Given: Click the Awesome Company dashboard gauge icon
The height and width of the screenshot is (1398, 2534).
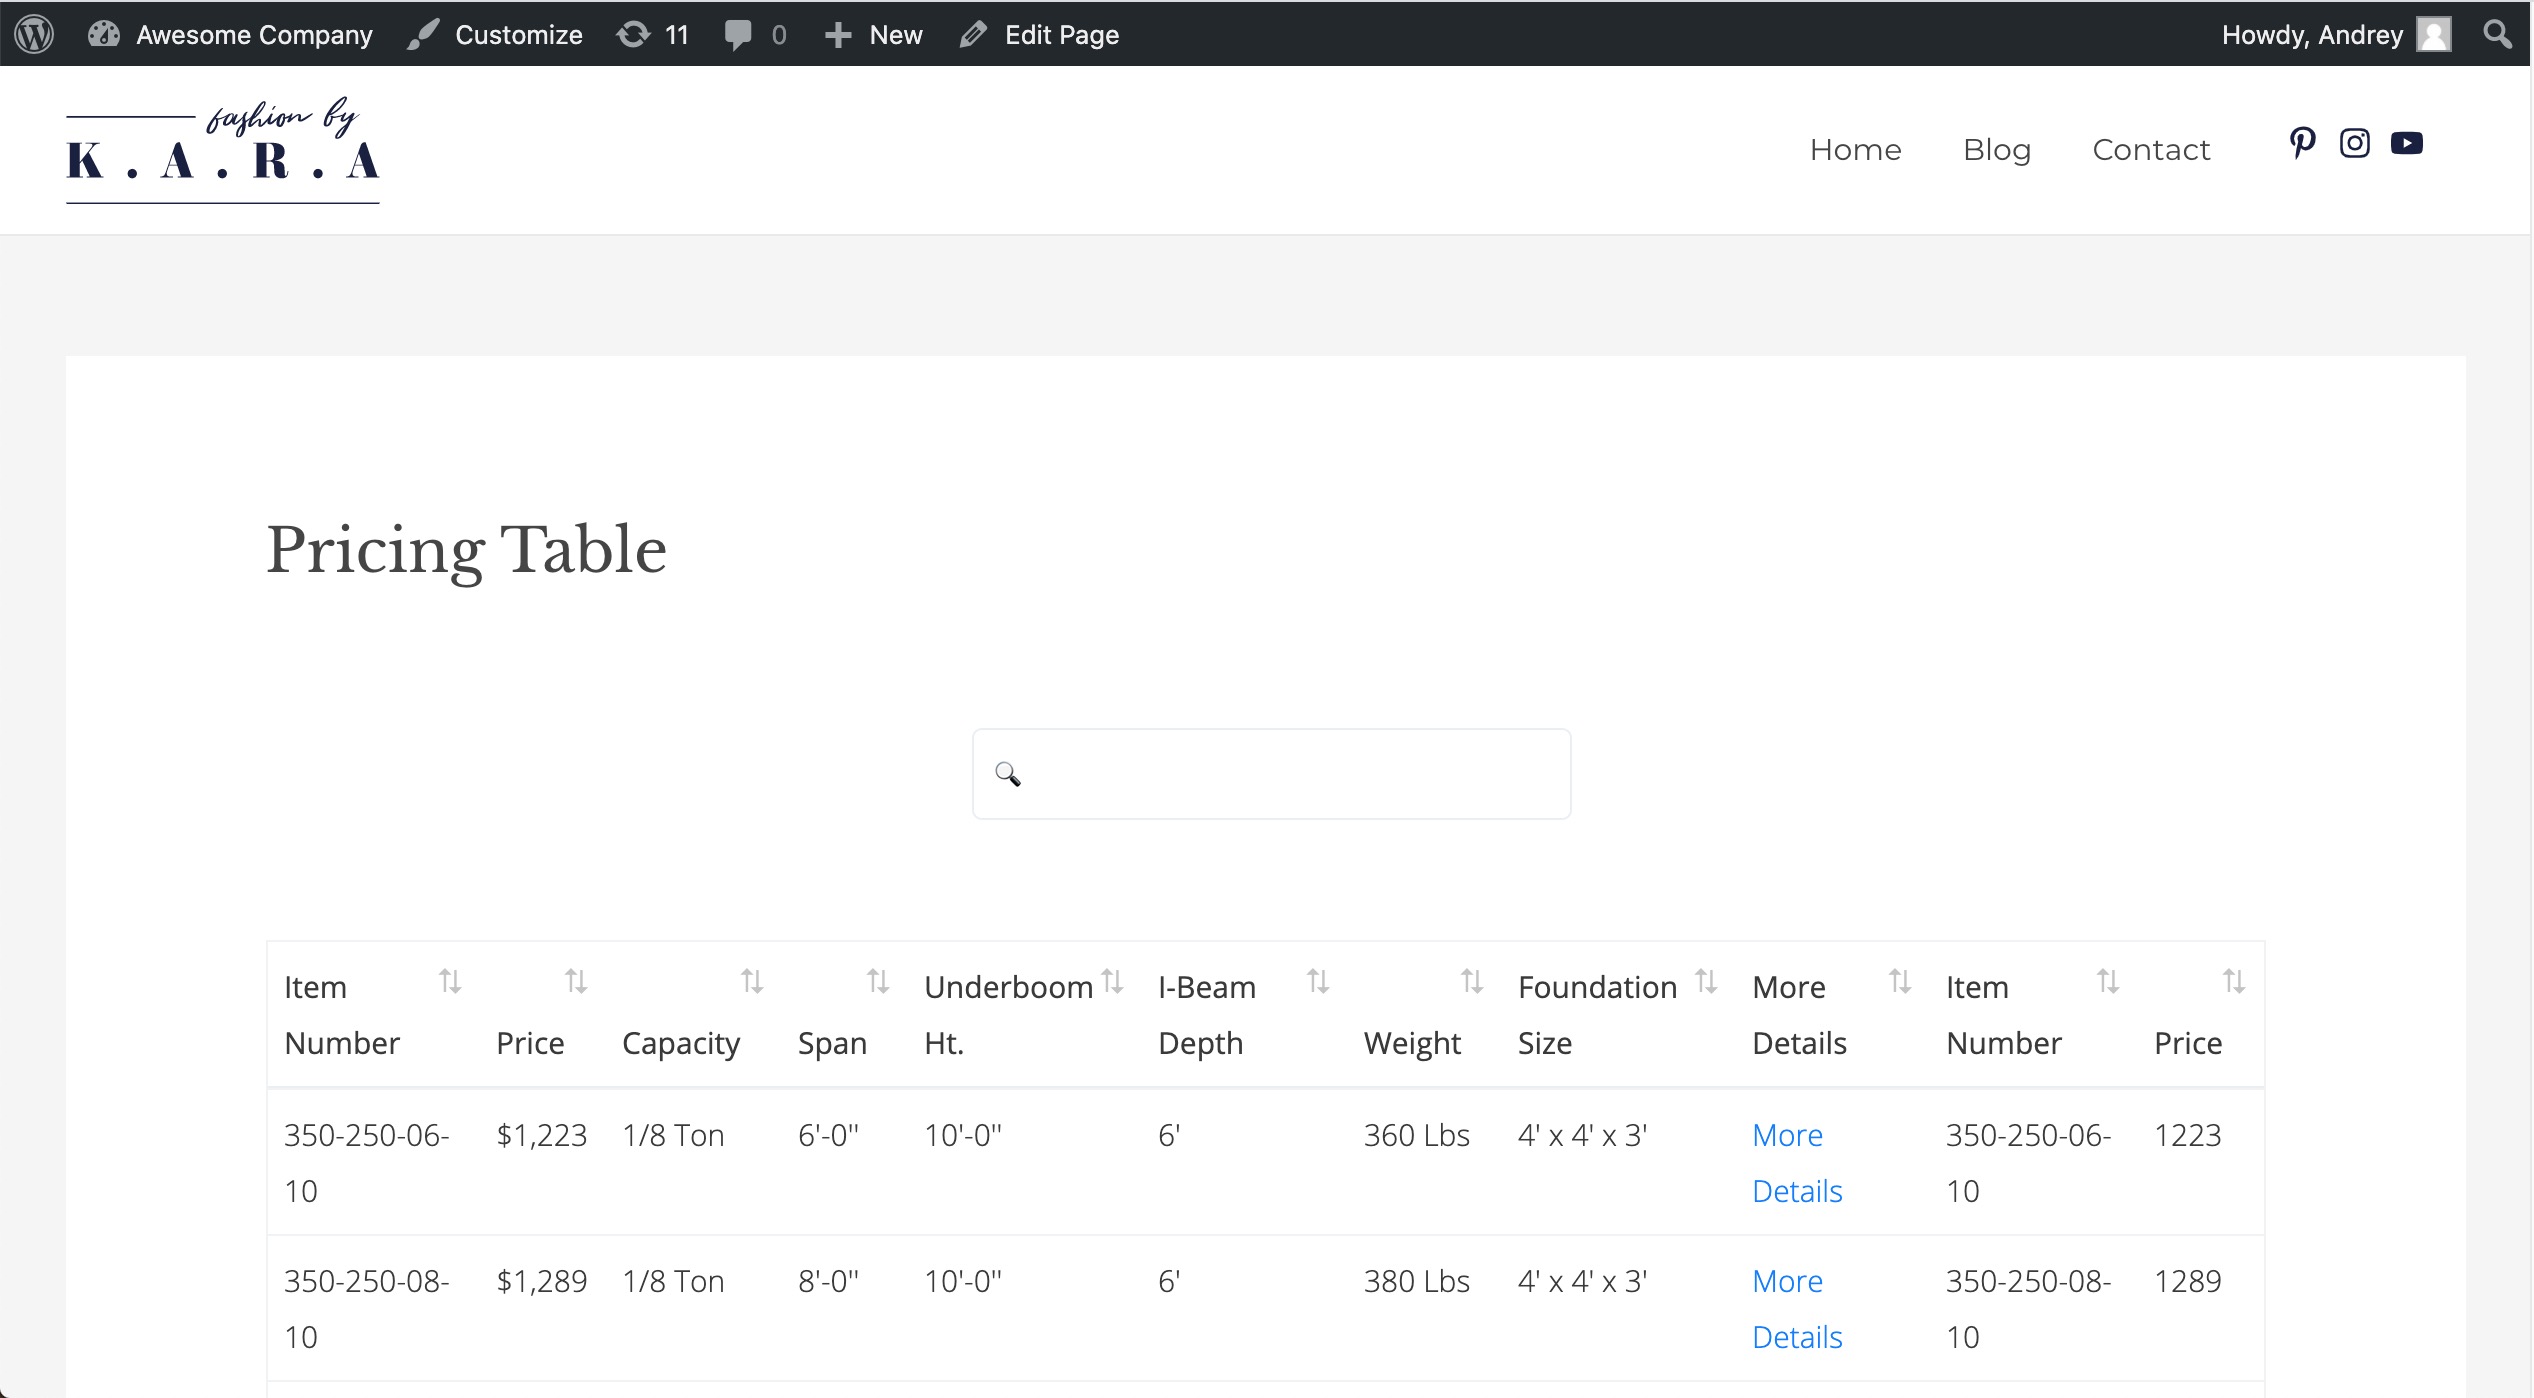Looking at the screenshot, I should pos(104,34).
